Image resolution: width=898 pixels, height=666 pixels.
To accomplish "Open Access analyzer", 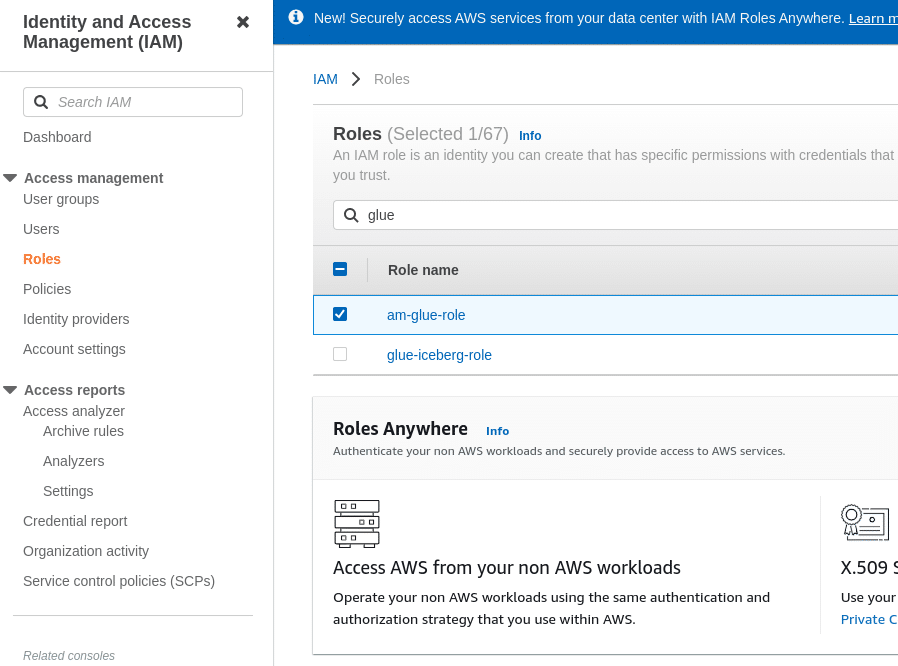I will (74, 411).
